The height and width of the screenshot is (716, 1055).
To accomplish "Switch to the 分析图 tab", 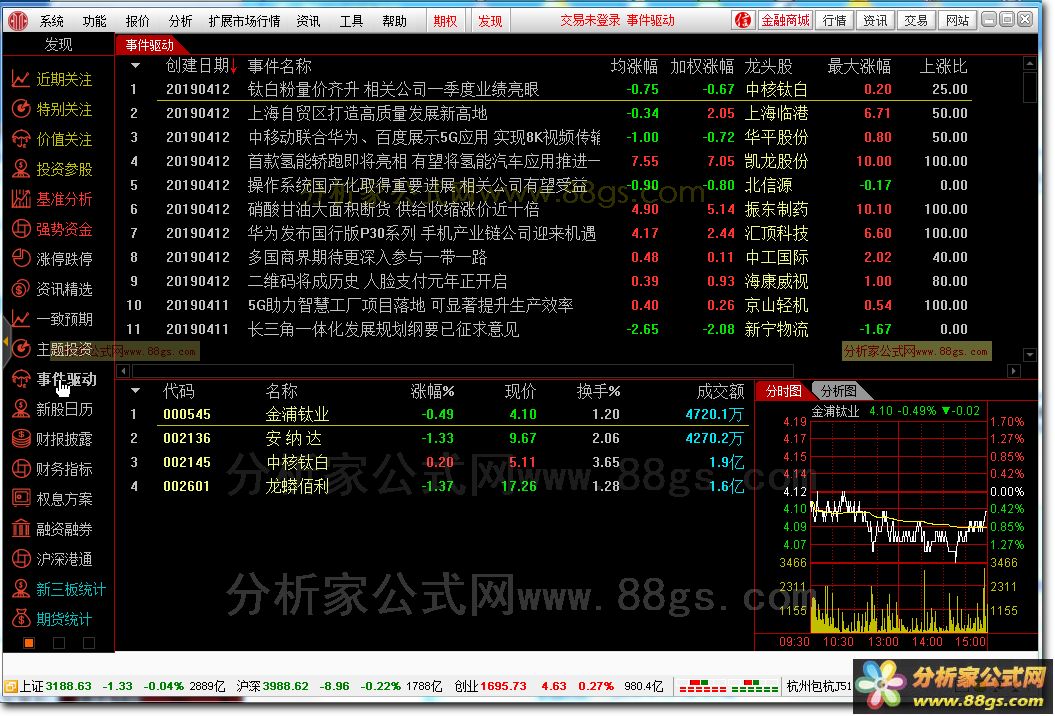I will click(838, 391).
